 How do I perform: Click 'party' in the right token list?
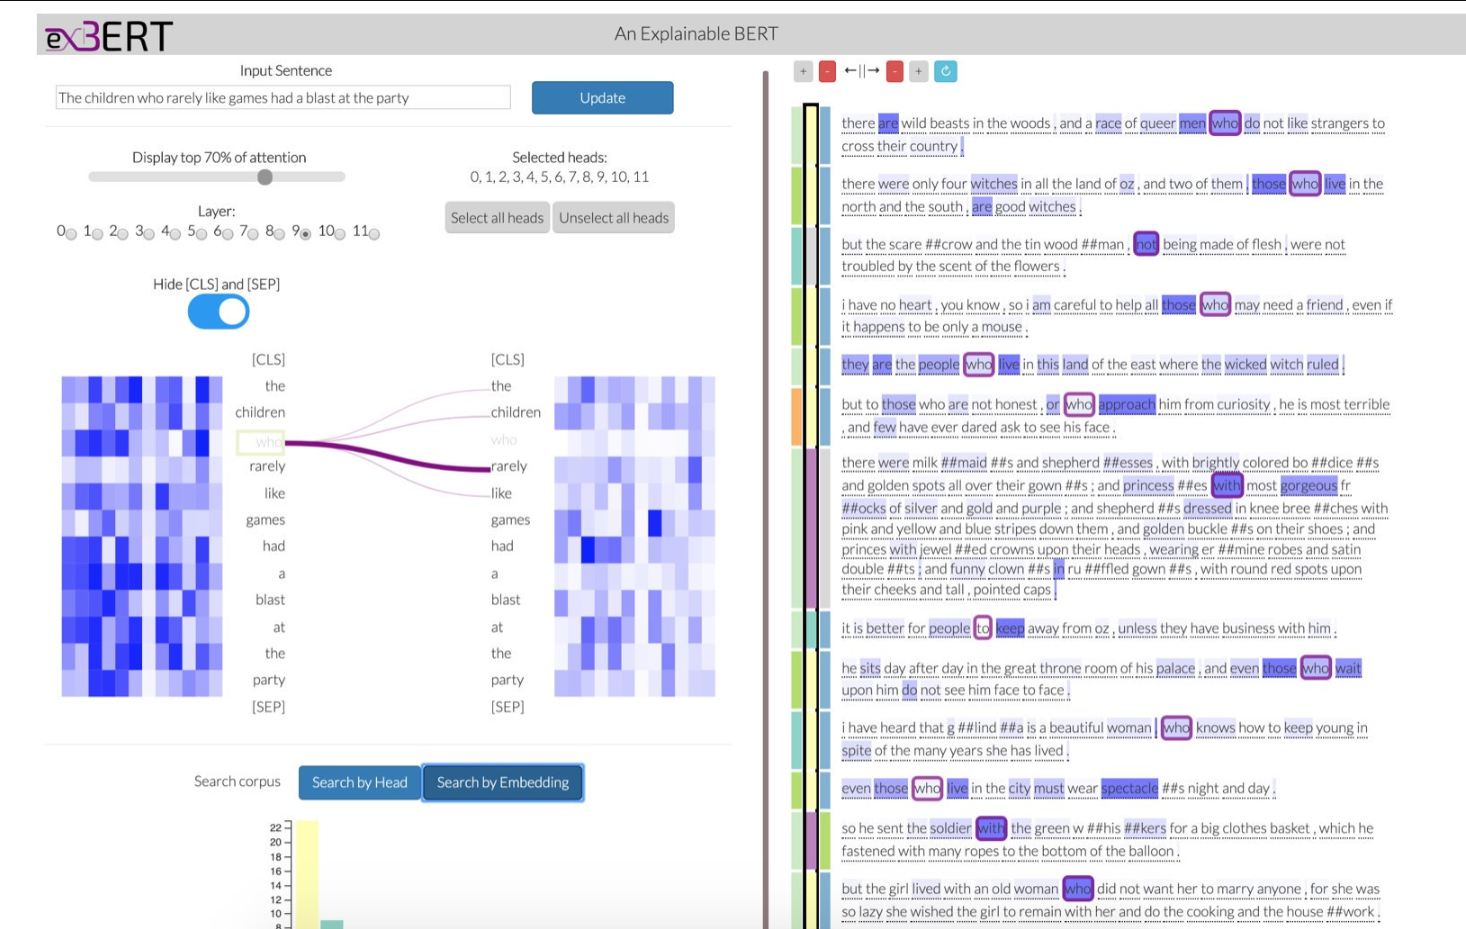click(x=507, y=680)
